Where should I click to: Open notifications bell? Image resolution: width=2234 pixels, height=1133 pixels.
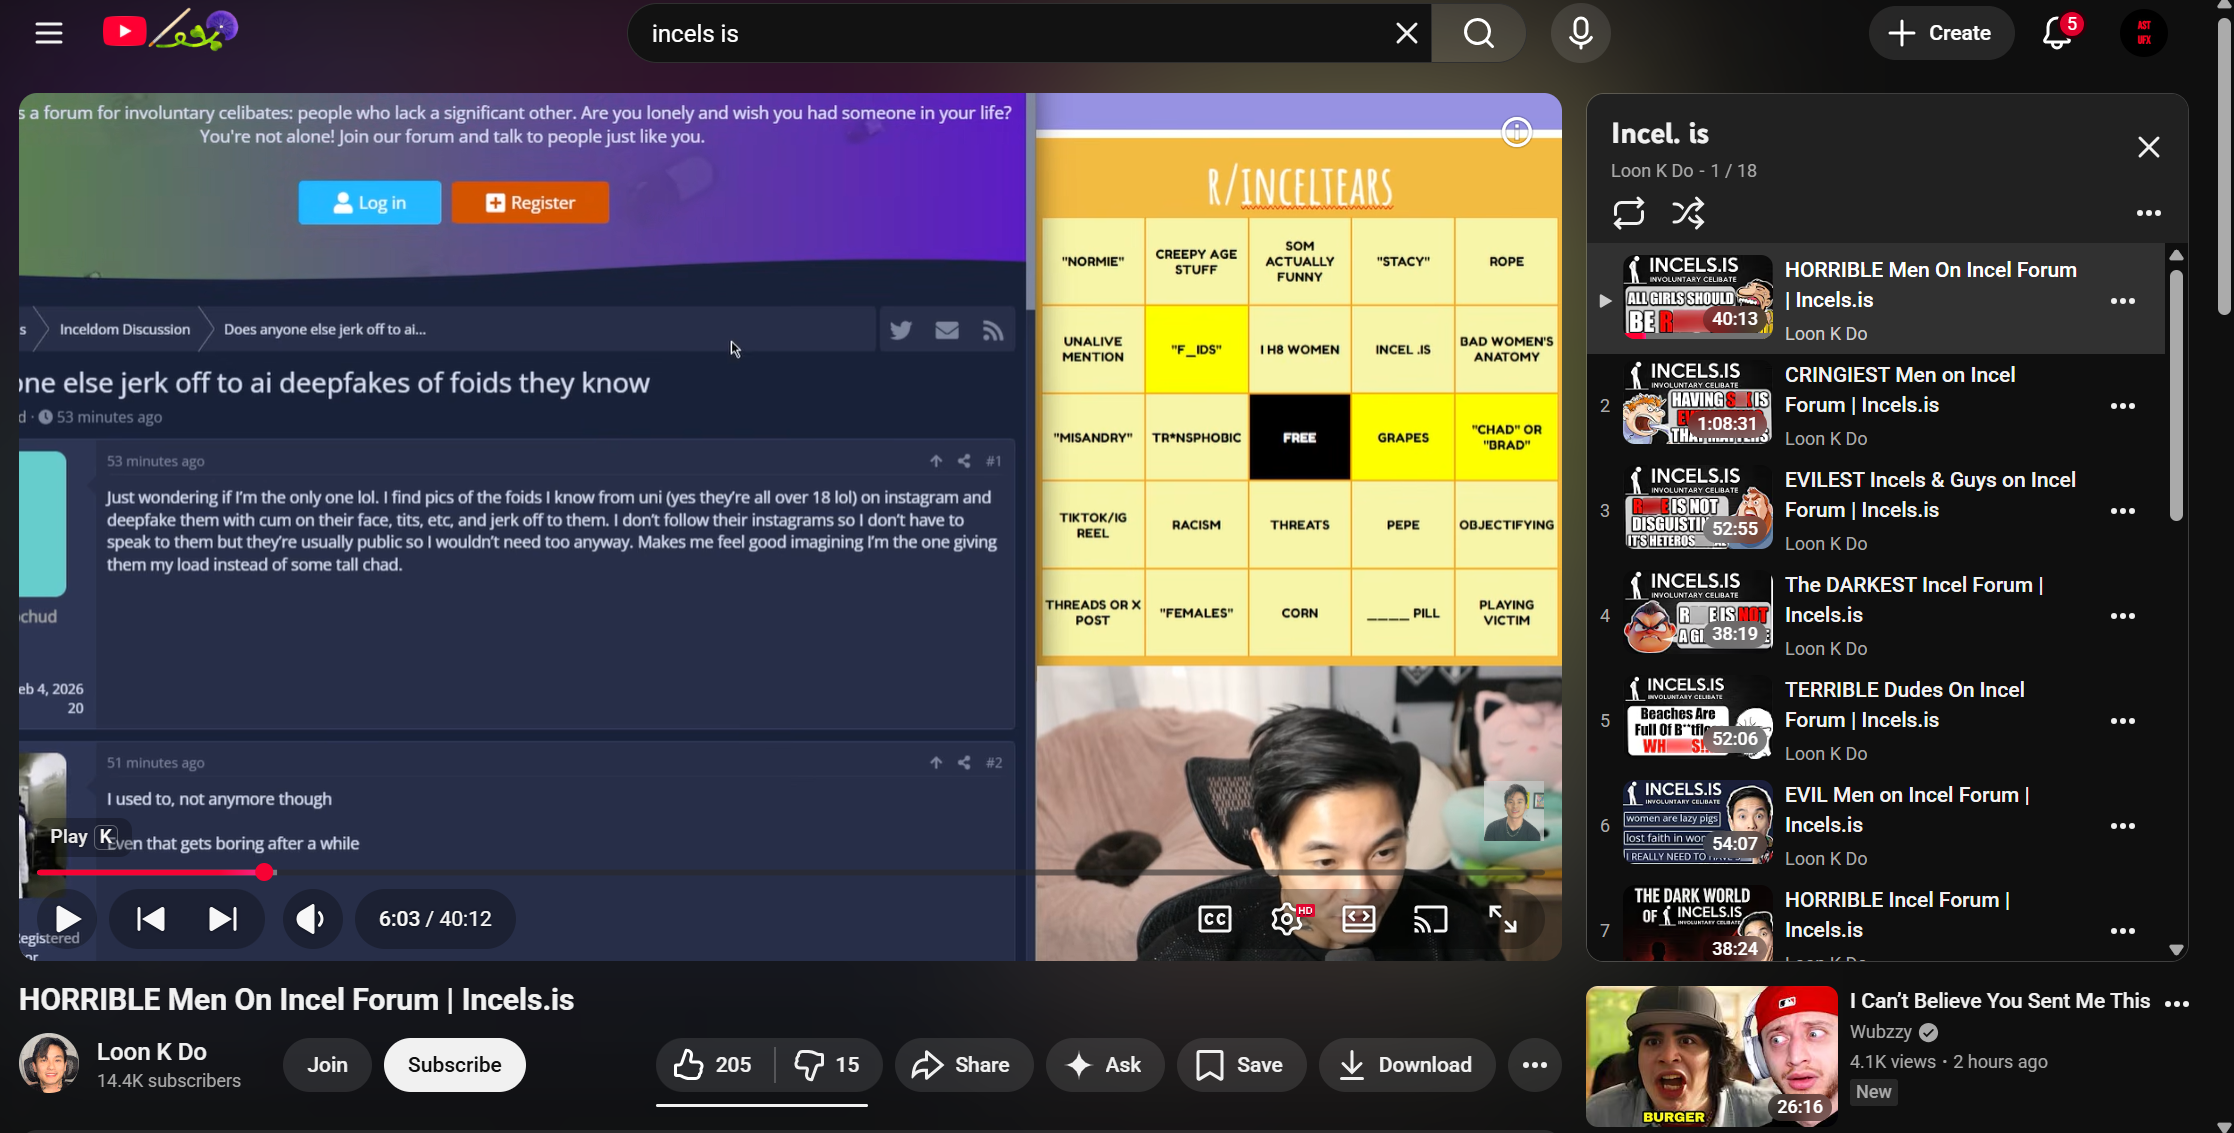(2057, 33)
